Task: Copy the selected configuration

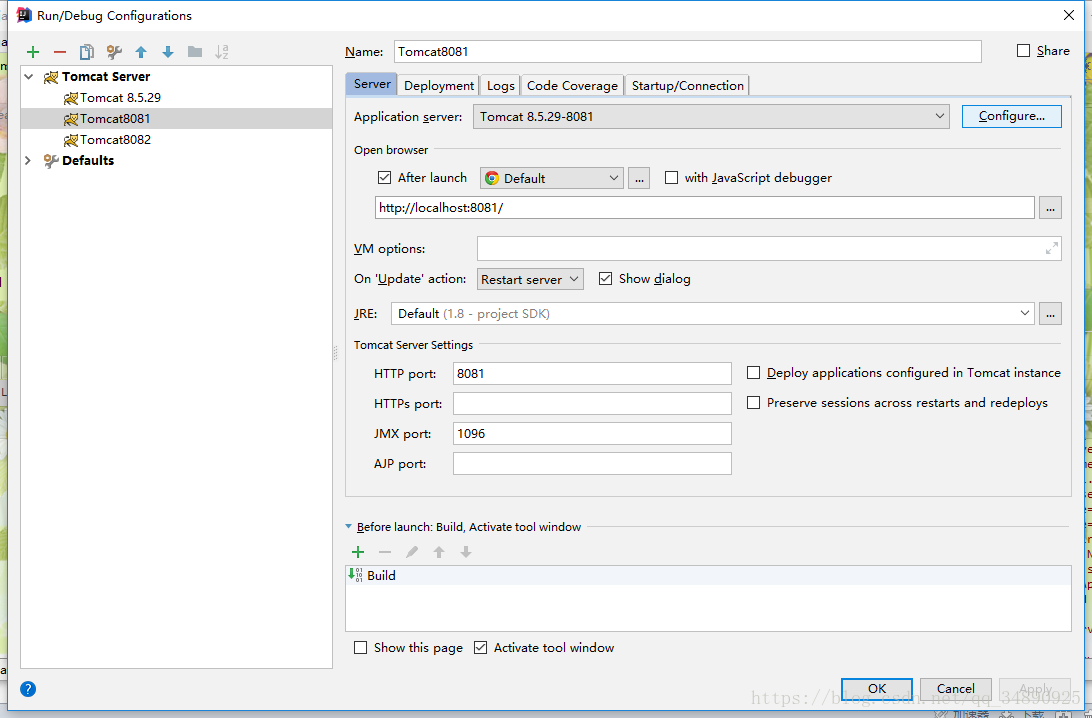Action: (x=86, y=52)
